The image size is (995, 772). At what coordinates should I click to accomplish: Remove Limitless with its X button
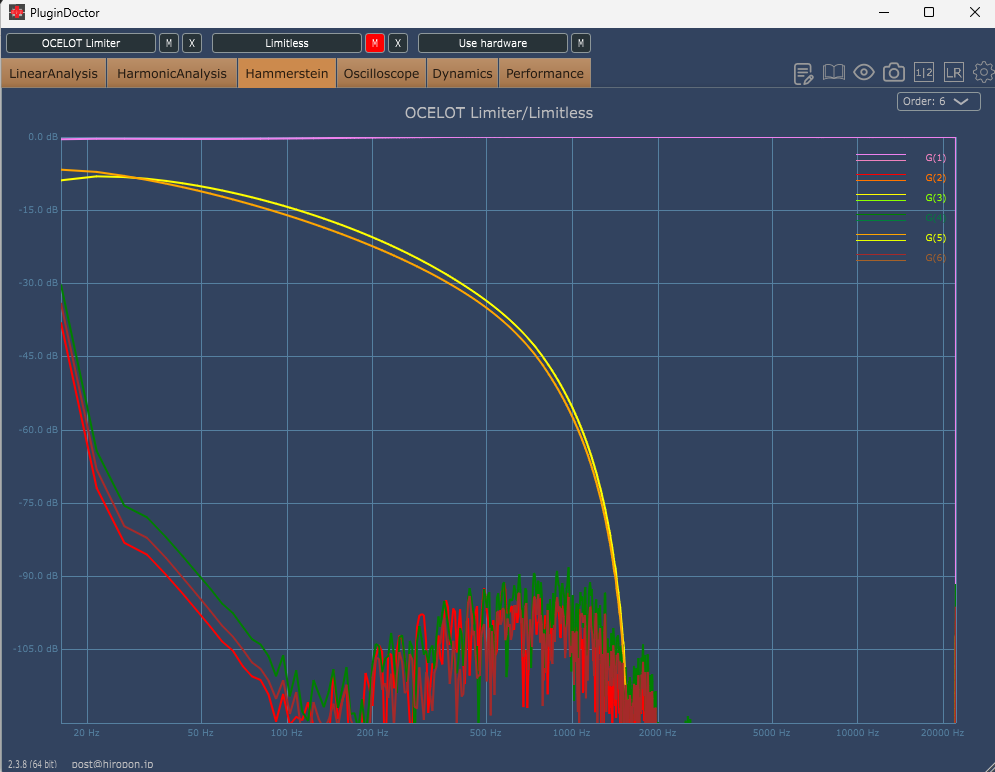(398, 43)
